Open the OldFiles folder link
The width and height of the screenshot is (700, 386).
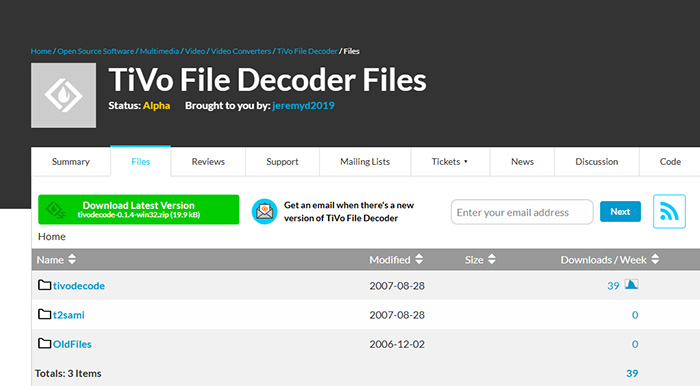(72, 344)
